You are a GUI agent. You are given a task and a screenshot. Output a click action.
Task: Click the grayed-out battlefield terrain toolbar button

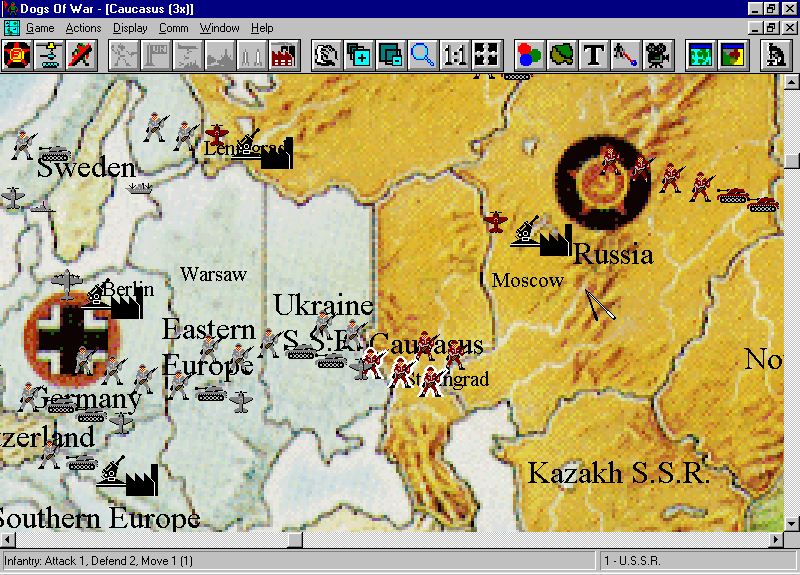[x=220, y=55]
